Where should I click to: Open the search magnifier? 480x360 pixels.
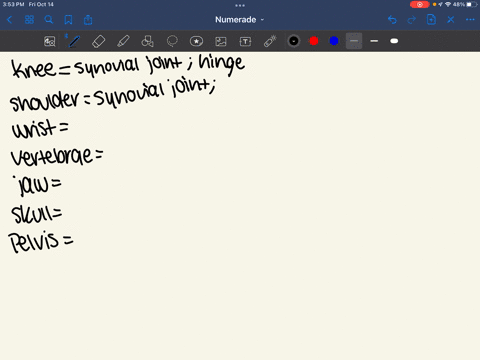[x=49, y=20]
